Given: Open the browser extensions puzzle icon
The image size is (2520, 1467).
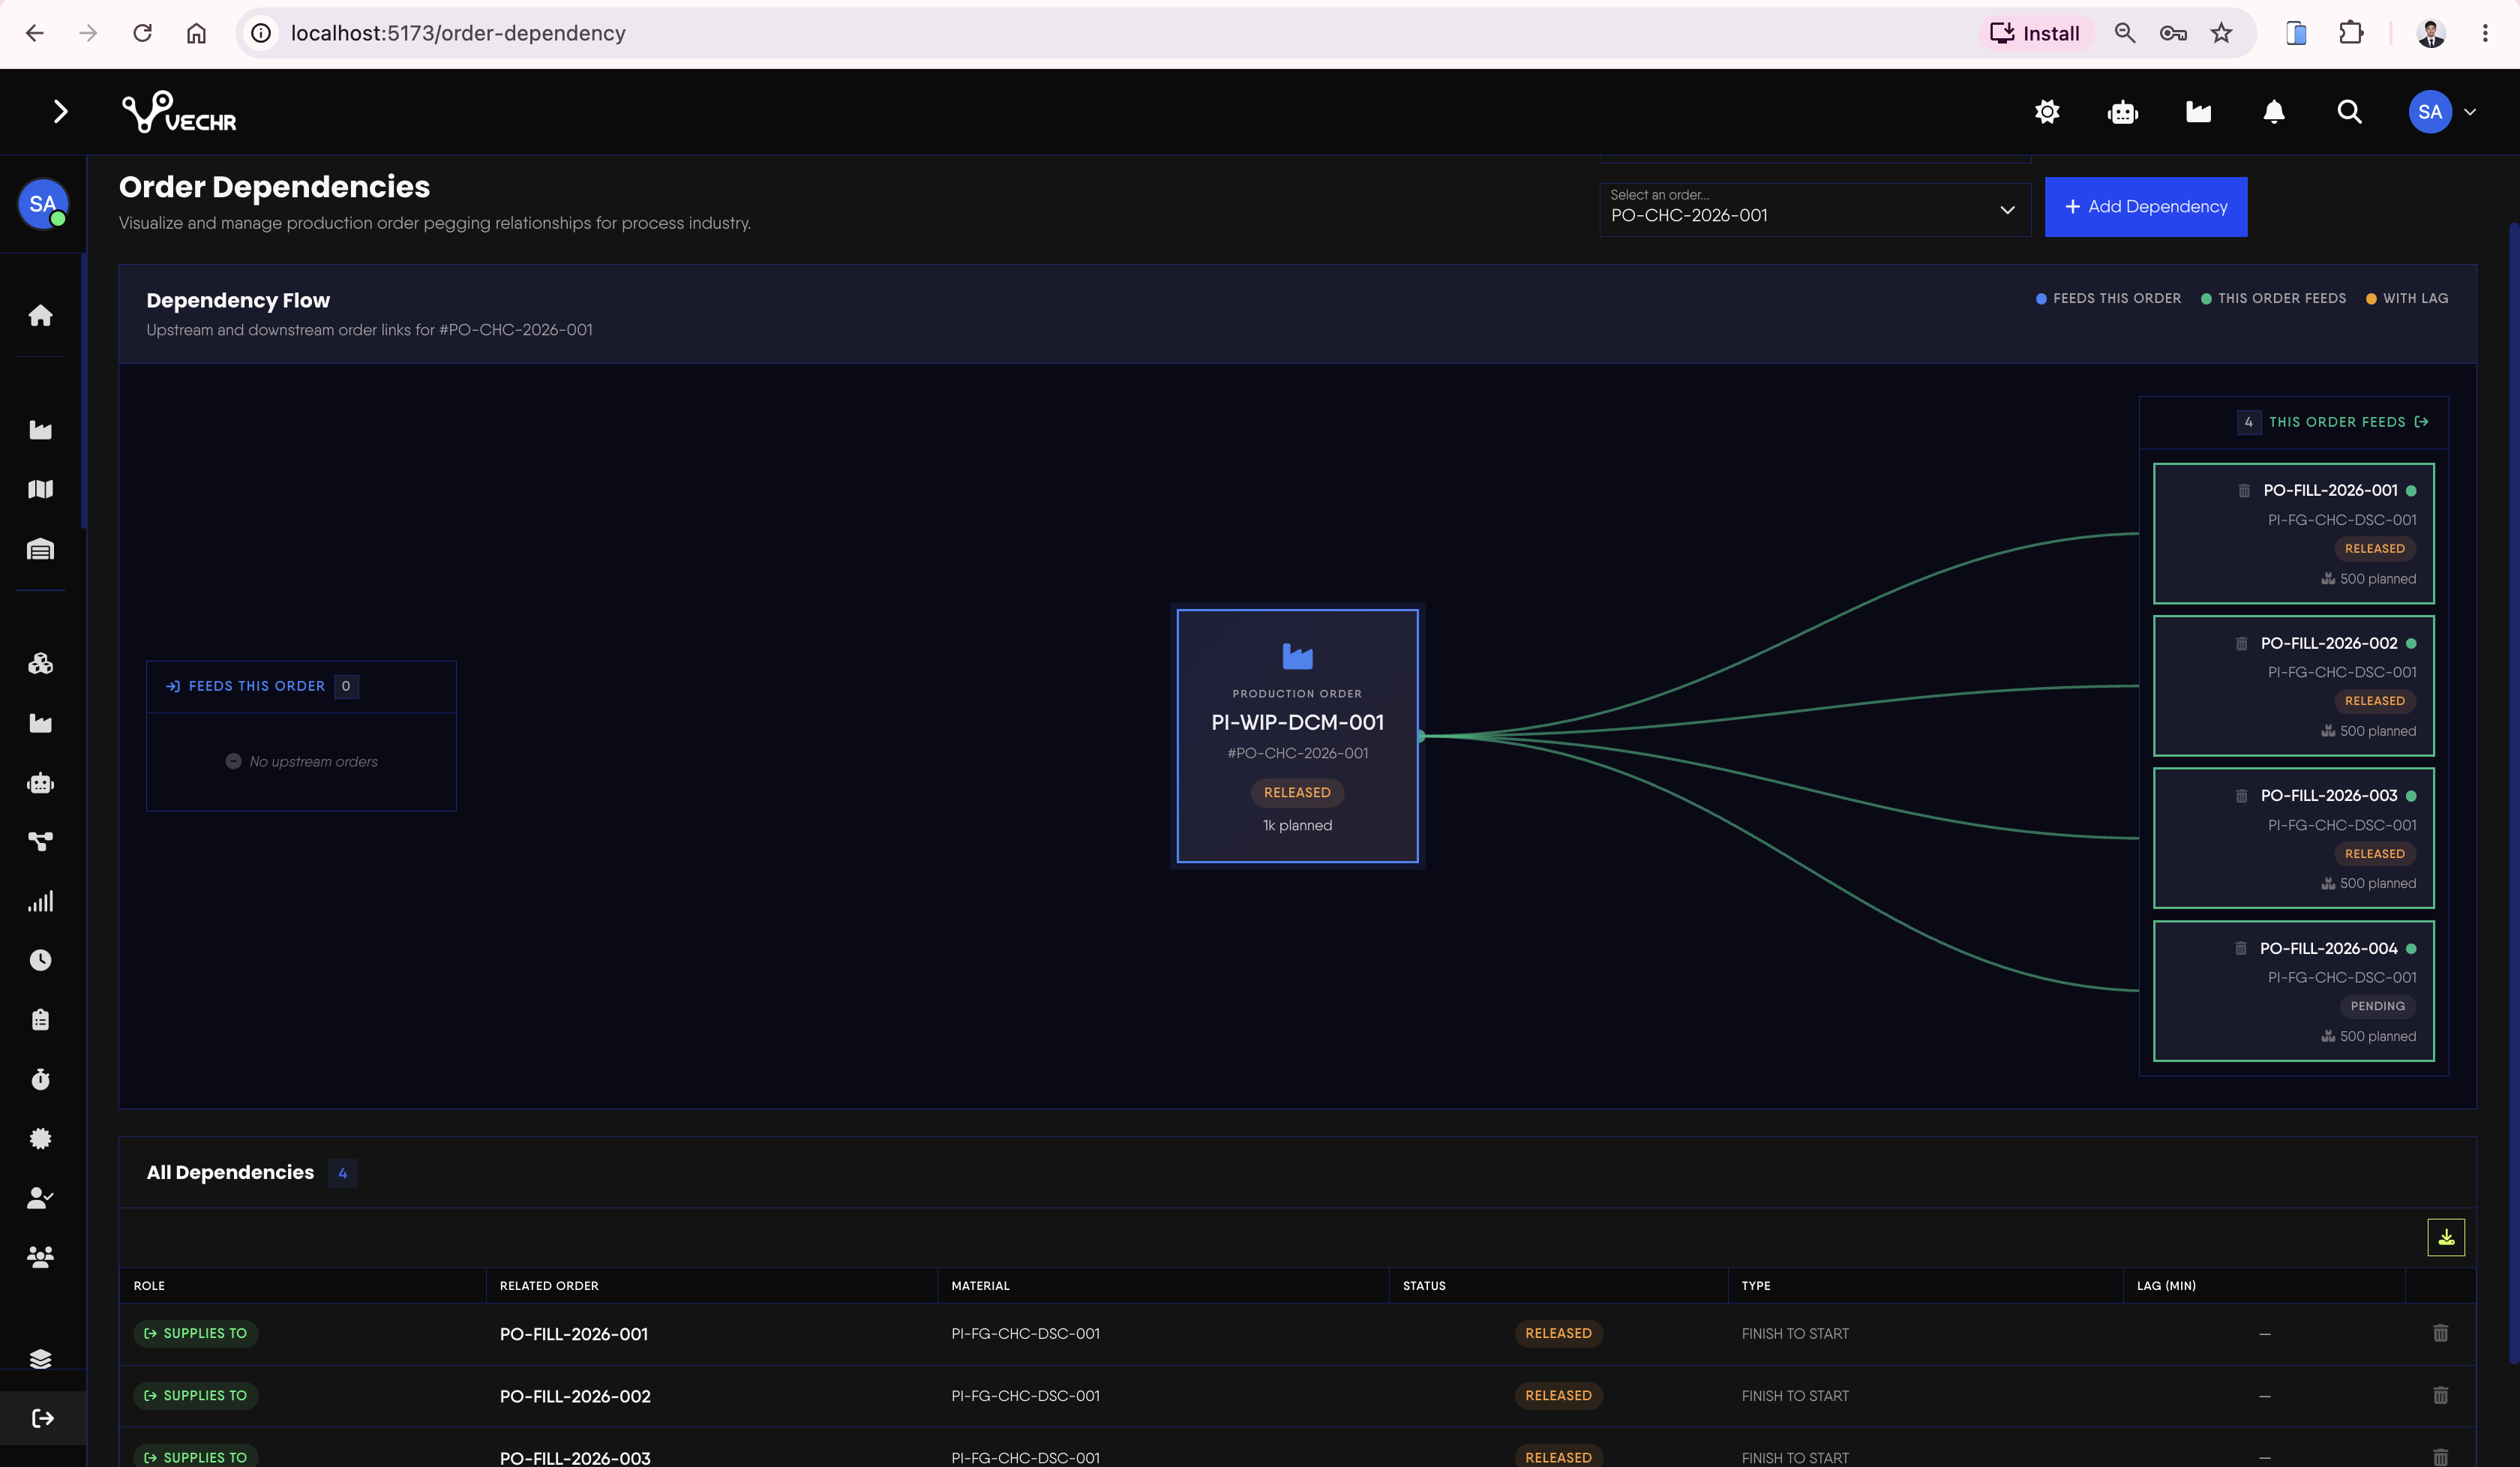Looking at the screenshot, I should pos(2351,33).
